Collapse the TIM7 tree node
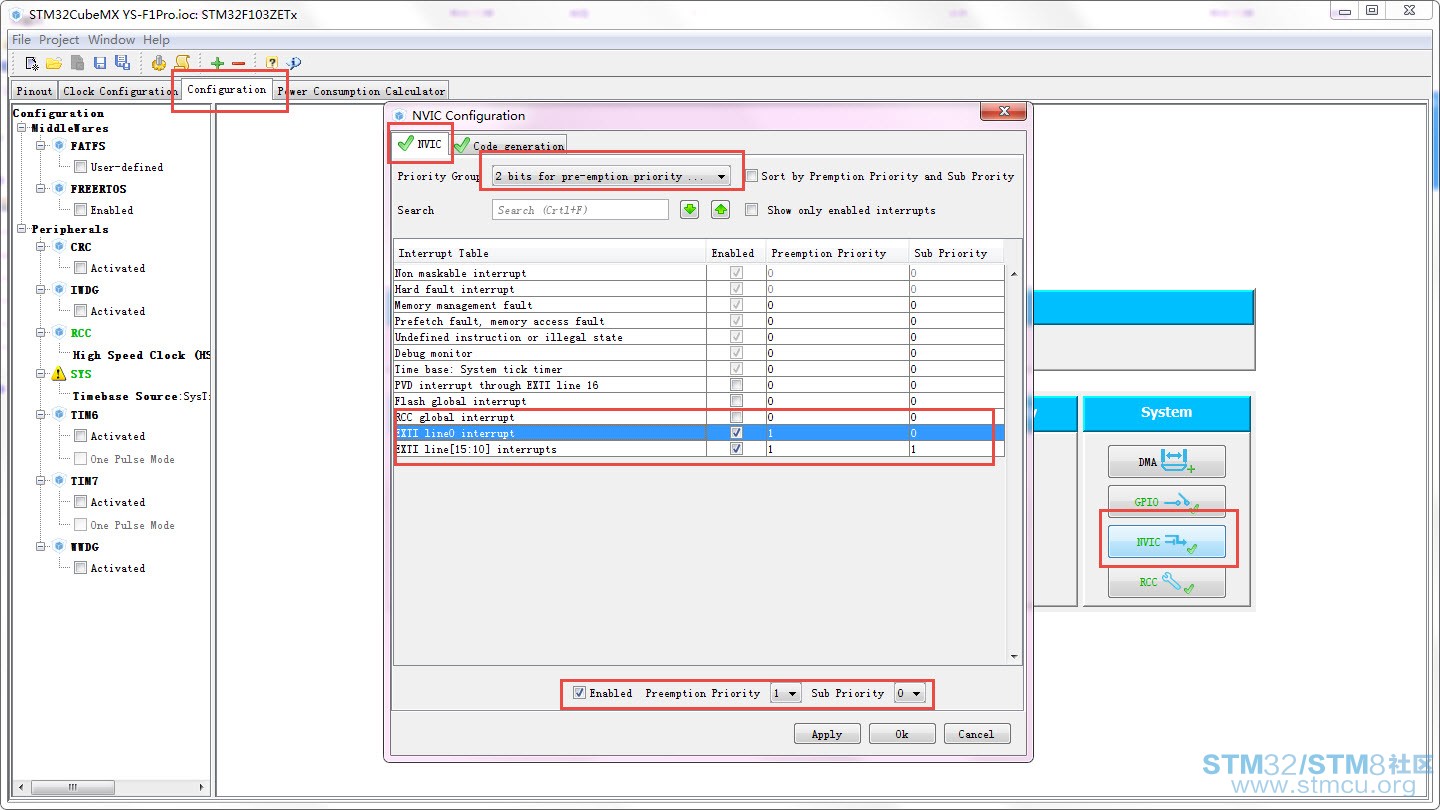This screenshot has height=810, width=1440. click(42, 481)
